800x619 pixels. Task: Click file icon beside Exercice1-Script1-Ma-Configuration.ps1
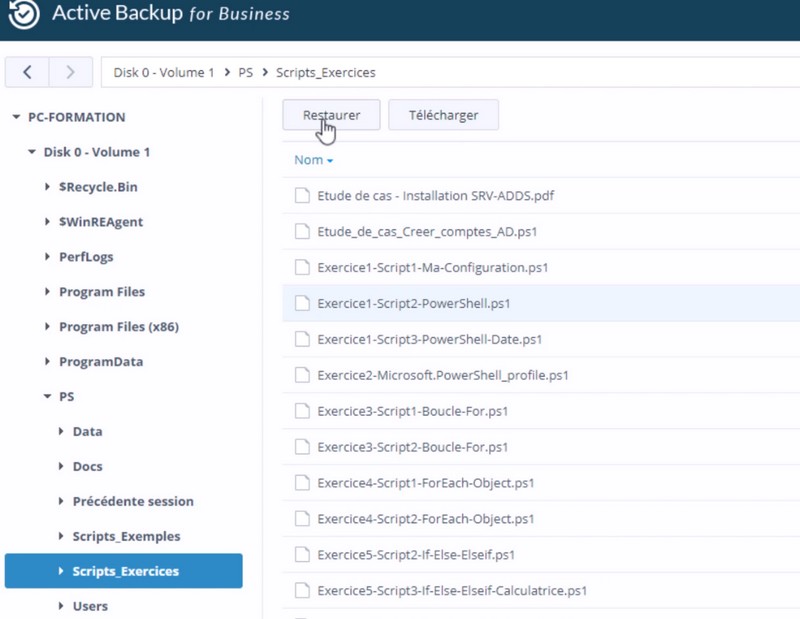302,268
